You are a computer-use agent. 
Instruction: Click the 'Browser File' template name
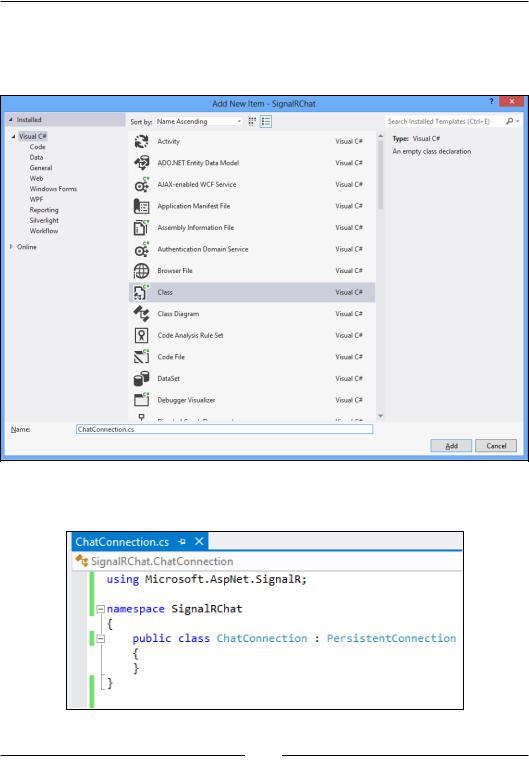pos(175,271)
